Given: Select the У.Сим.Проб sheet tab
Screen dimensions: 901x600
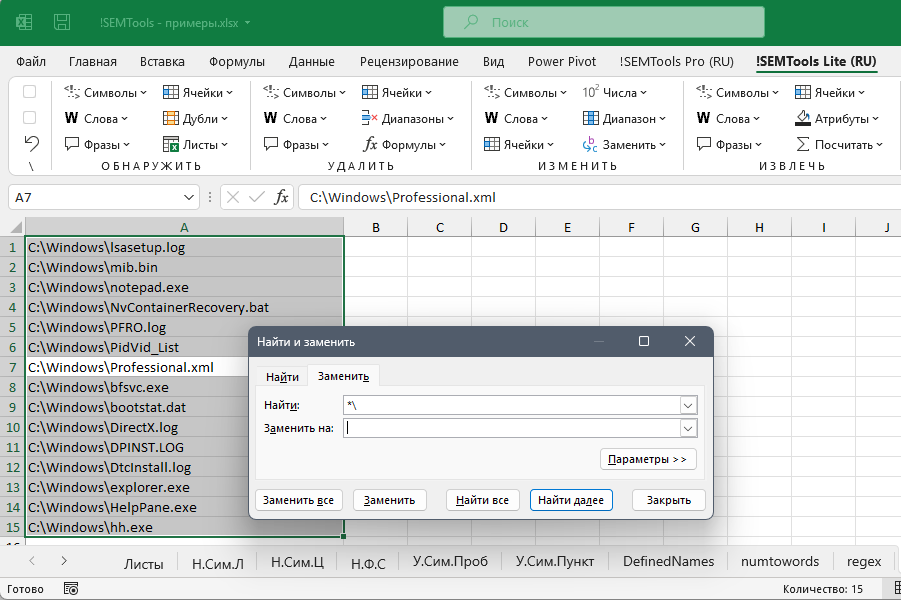Looking at the screenshot, I should click(450, 561).
